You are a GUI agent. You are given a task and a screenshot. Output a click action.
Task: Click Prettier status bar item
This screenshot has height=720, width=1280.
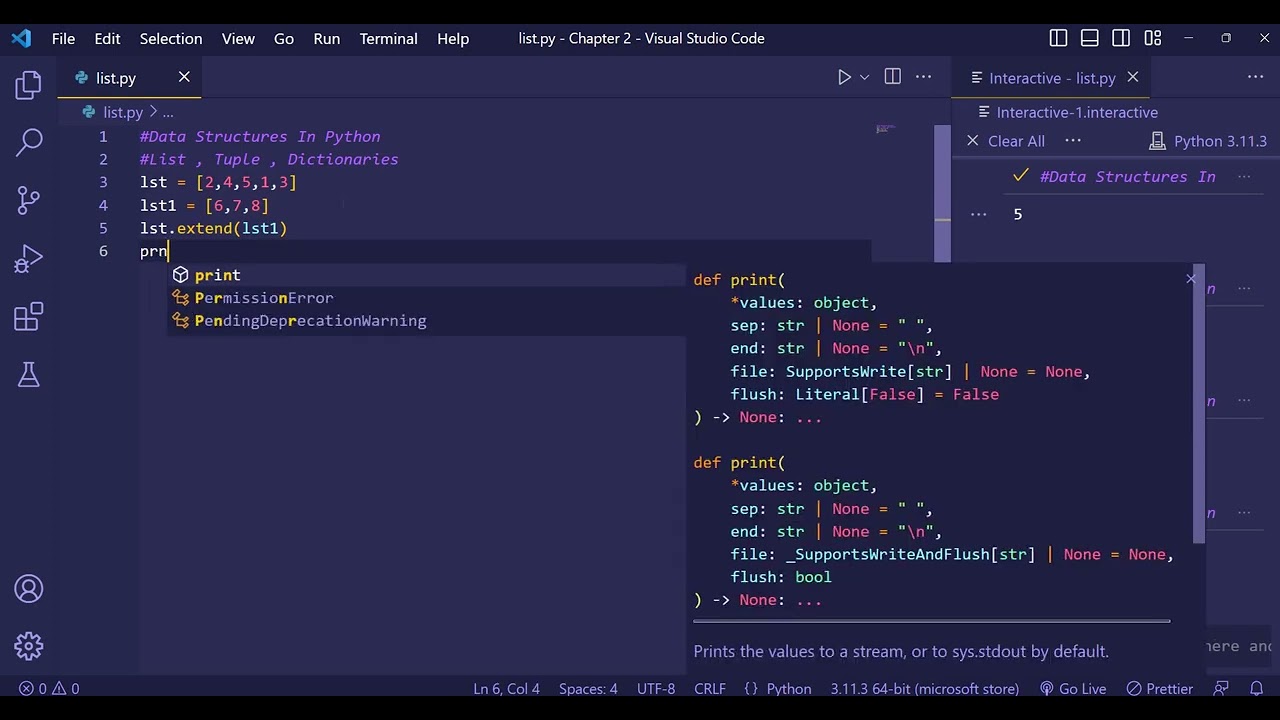(x=1159, y=688)
